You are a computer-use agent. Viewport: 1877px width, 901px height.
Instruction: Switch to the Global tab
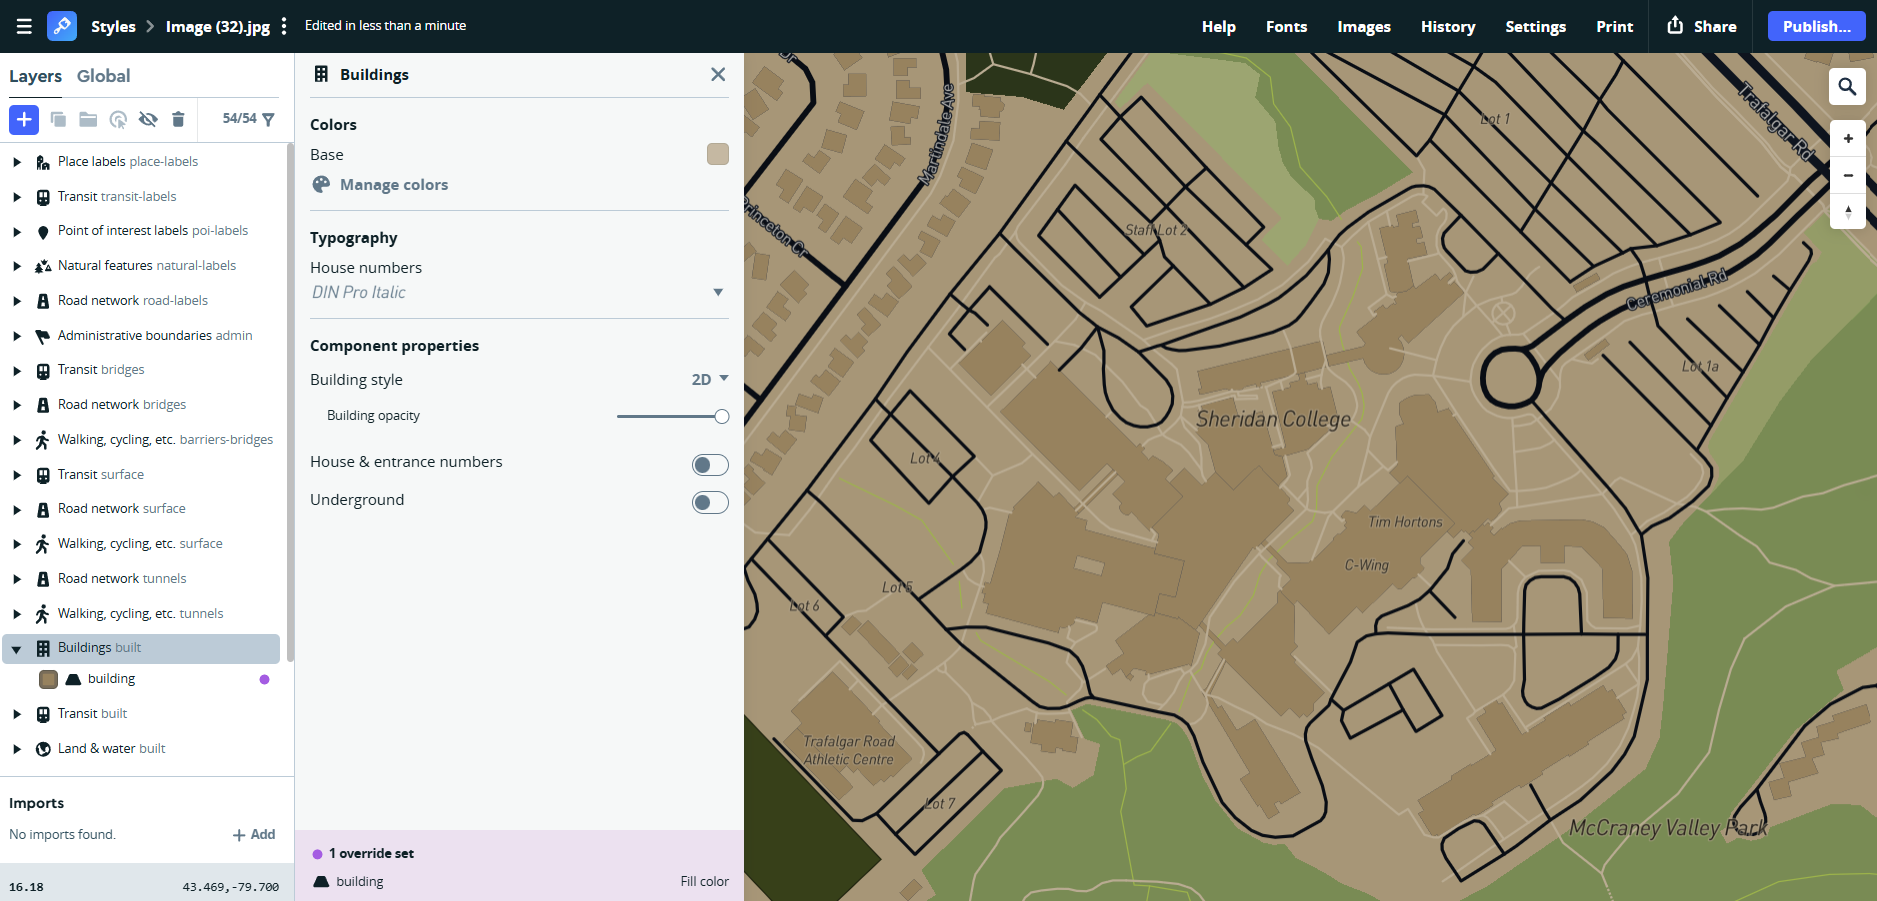pyautogui.click(x=104, y=75)
